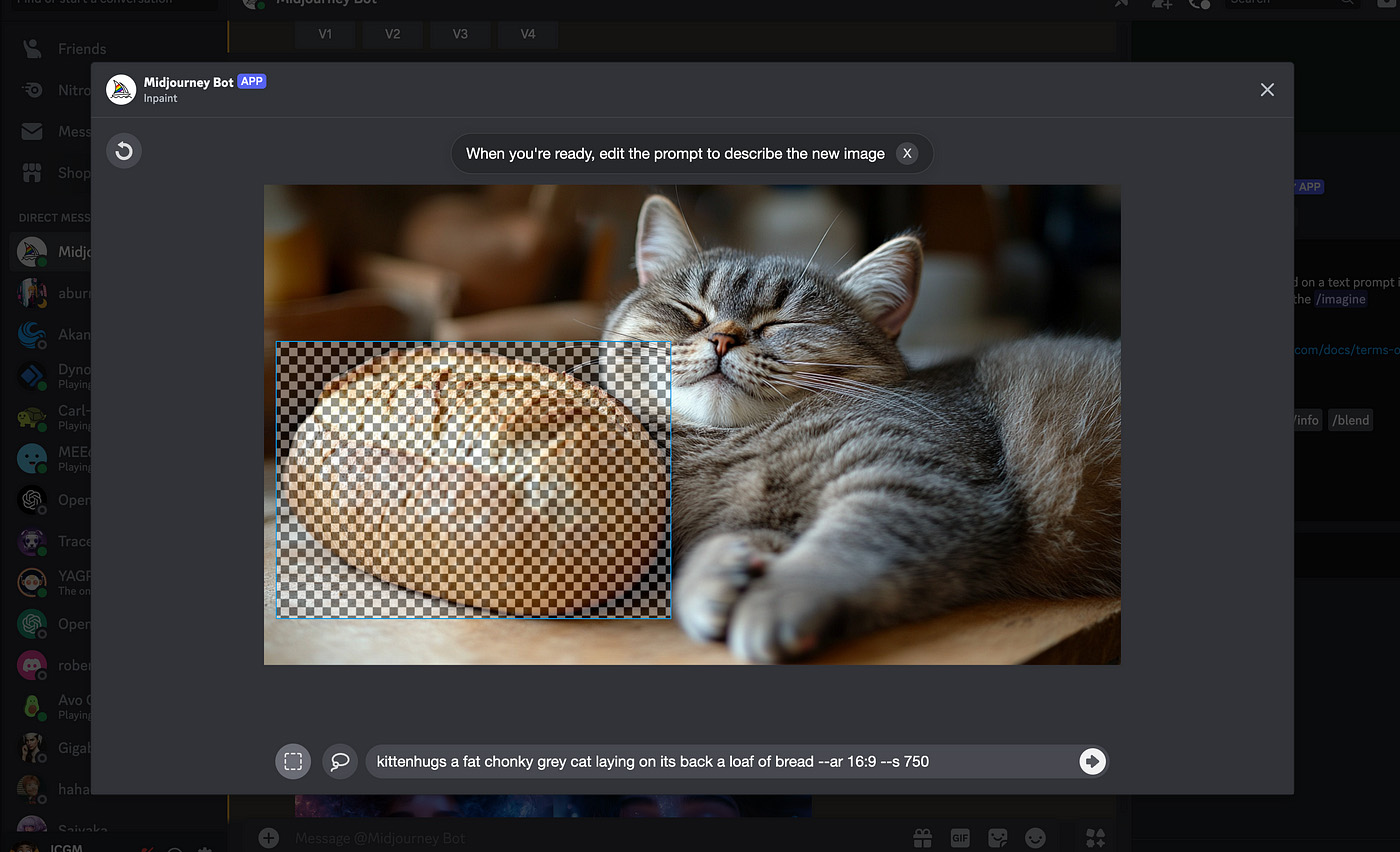This screenshot has height=852, width=1400.
Task: Close the Inpaint editor dialog
Action: point(1267,90)
